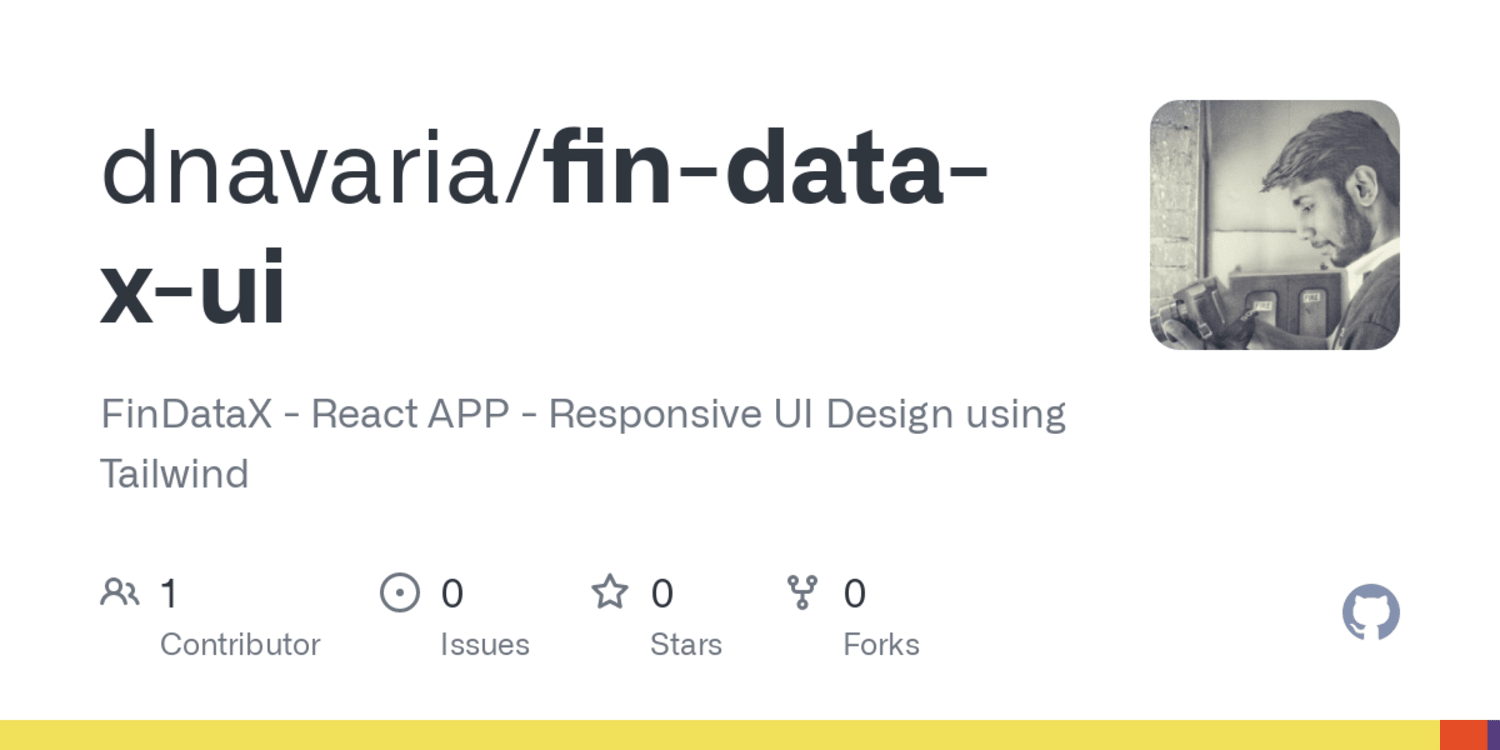The image size is (1500, 750).
Task: Click the forks branch icon
Action: [x=802, y=592]
